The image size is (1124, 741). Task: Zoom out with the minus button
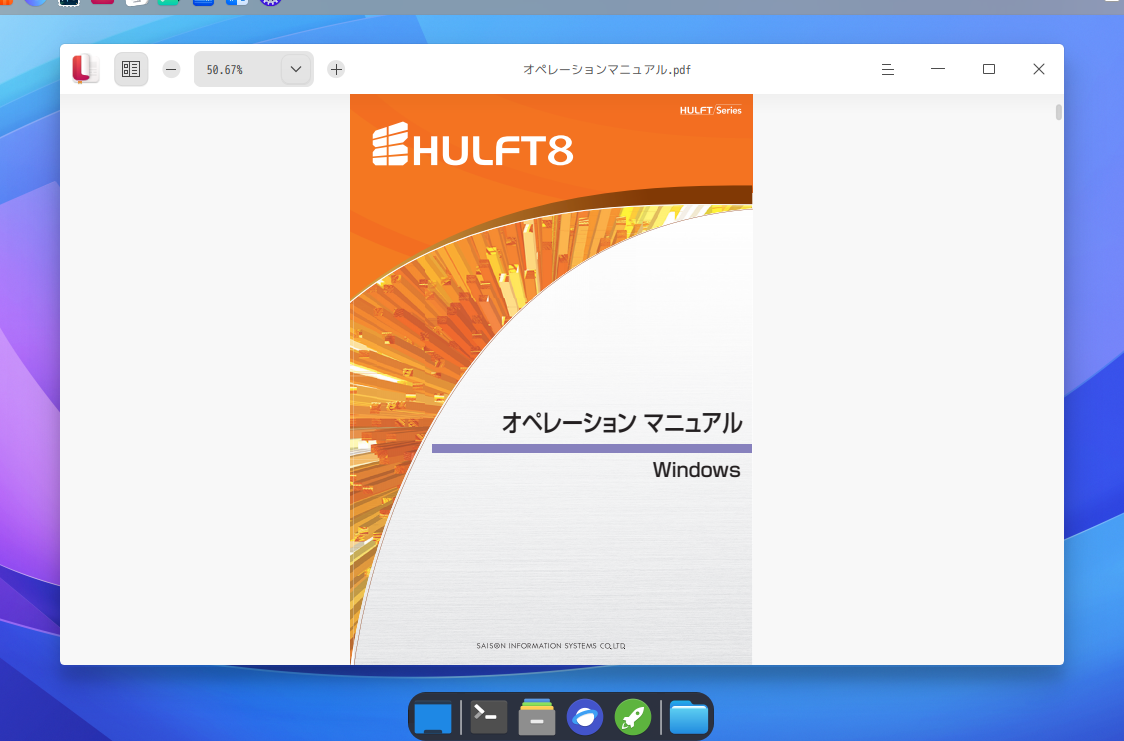(x=171, y=70)
